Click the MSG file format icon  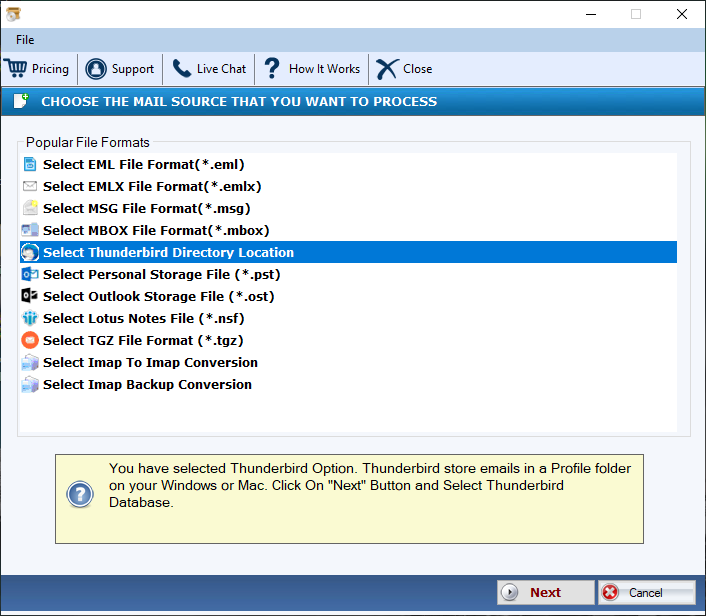30,208
